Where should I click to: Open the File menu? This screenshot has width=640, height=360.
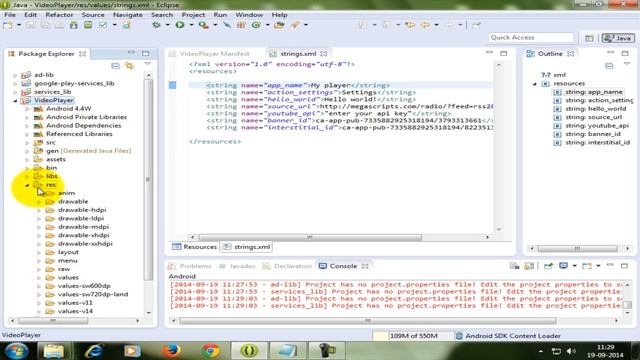[x=10, y=15]
